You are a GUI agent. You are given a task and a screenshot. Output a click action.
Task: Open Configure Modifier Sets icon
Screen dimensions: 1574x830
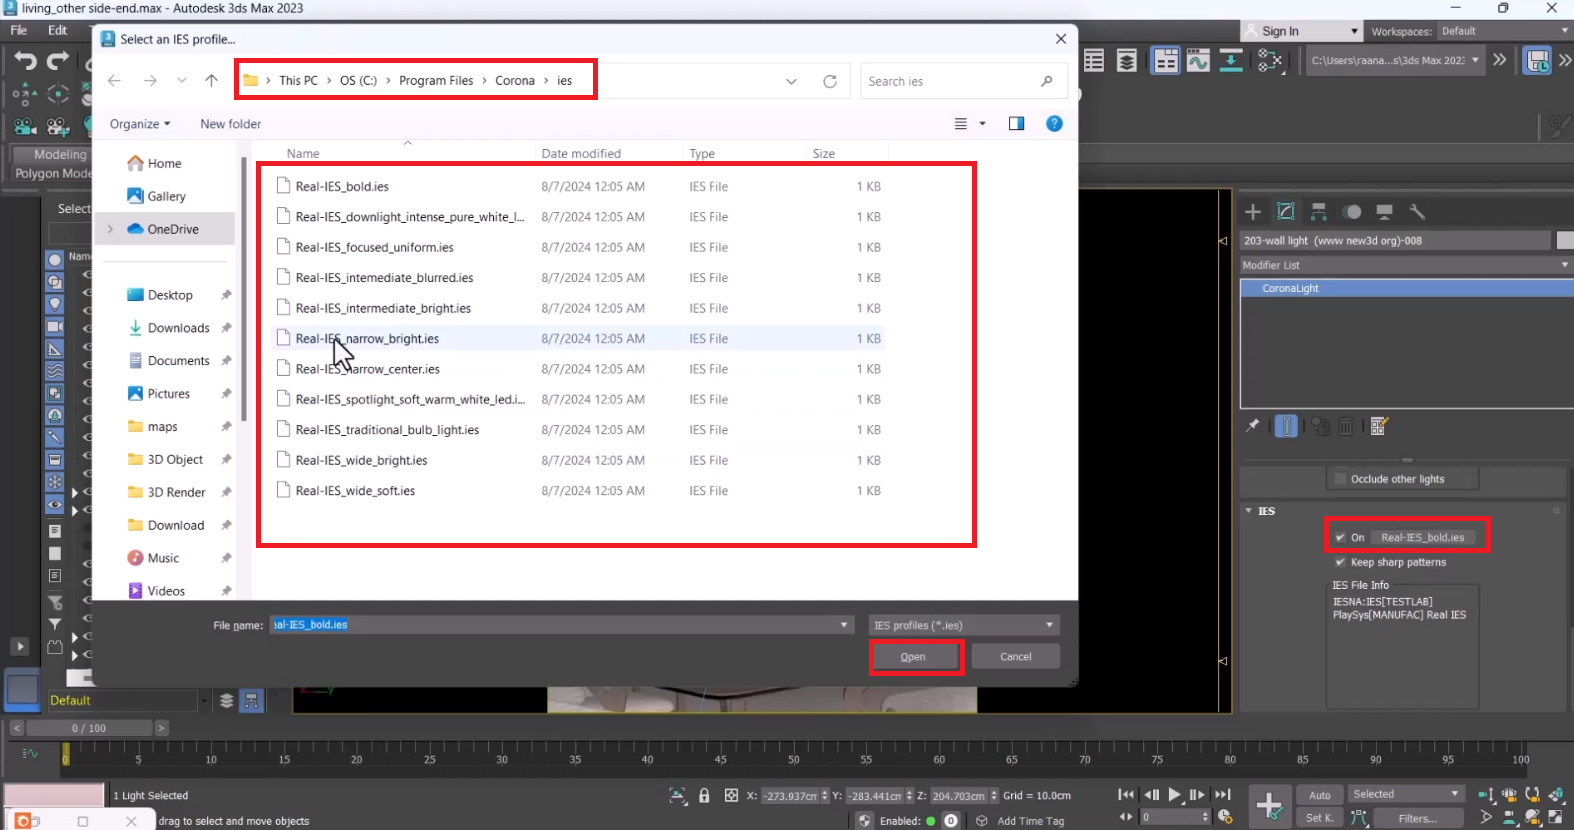coord(1379,426)
